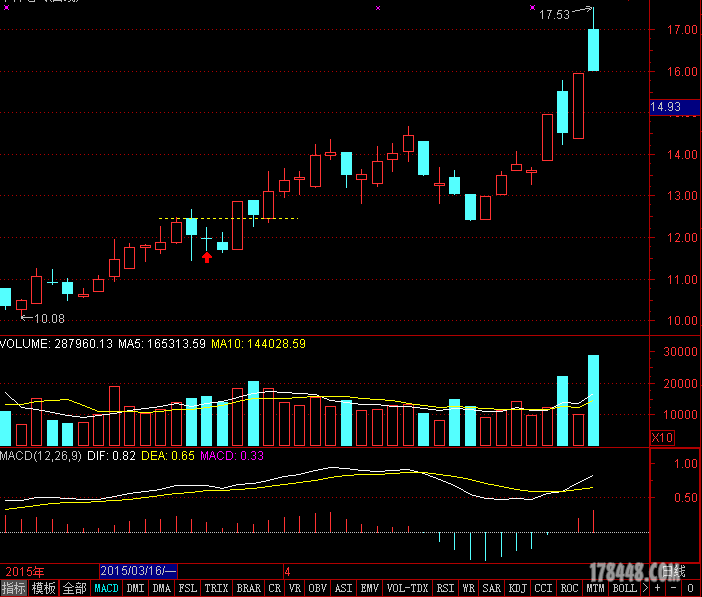Switch to the MACD indicator tab
Viewport: 702px width, 597px height.
(x=107, y=588)
